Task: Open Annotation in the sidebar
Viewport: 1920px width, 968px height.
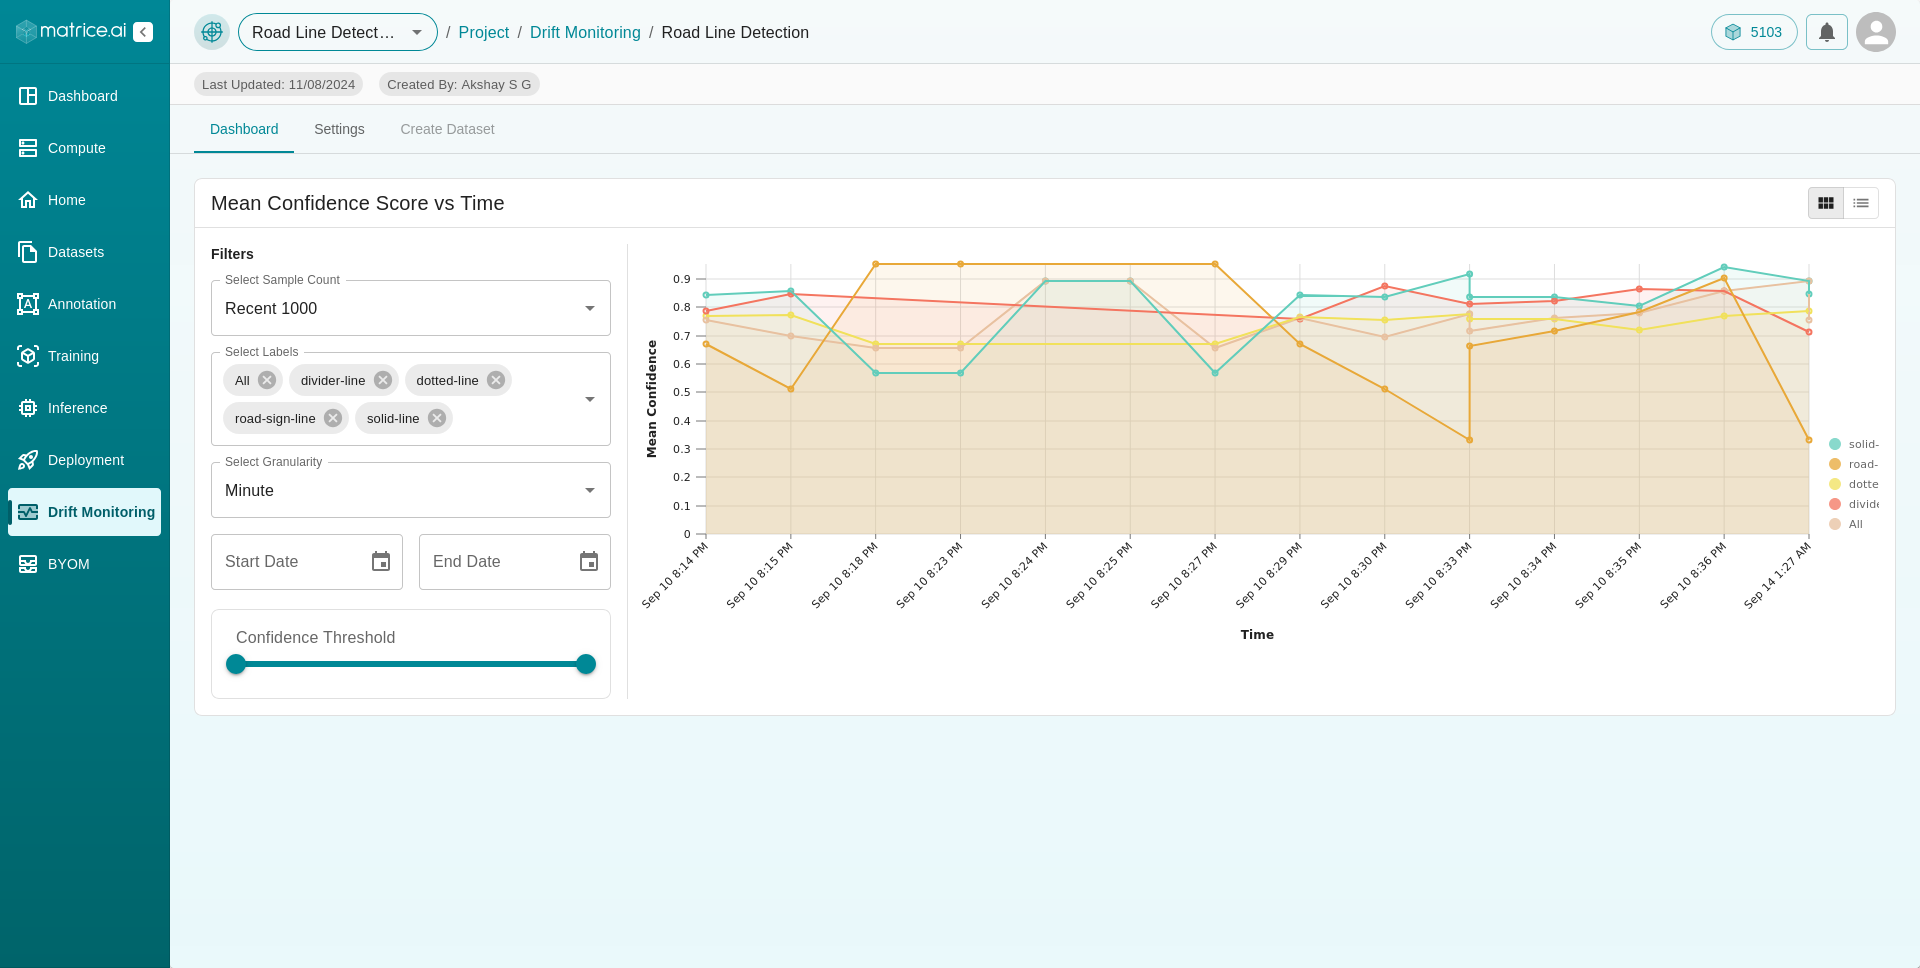Action: point(84,304)
